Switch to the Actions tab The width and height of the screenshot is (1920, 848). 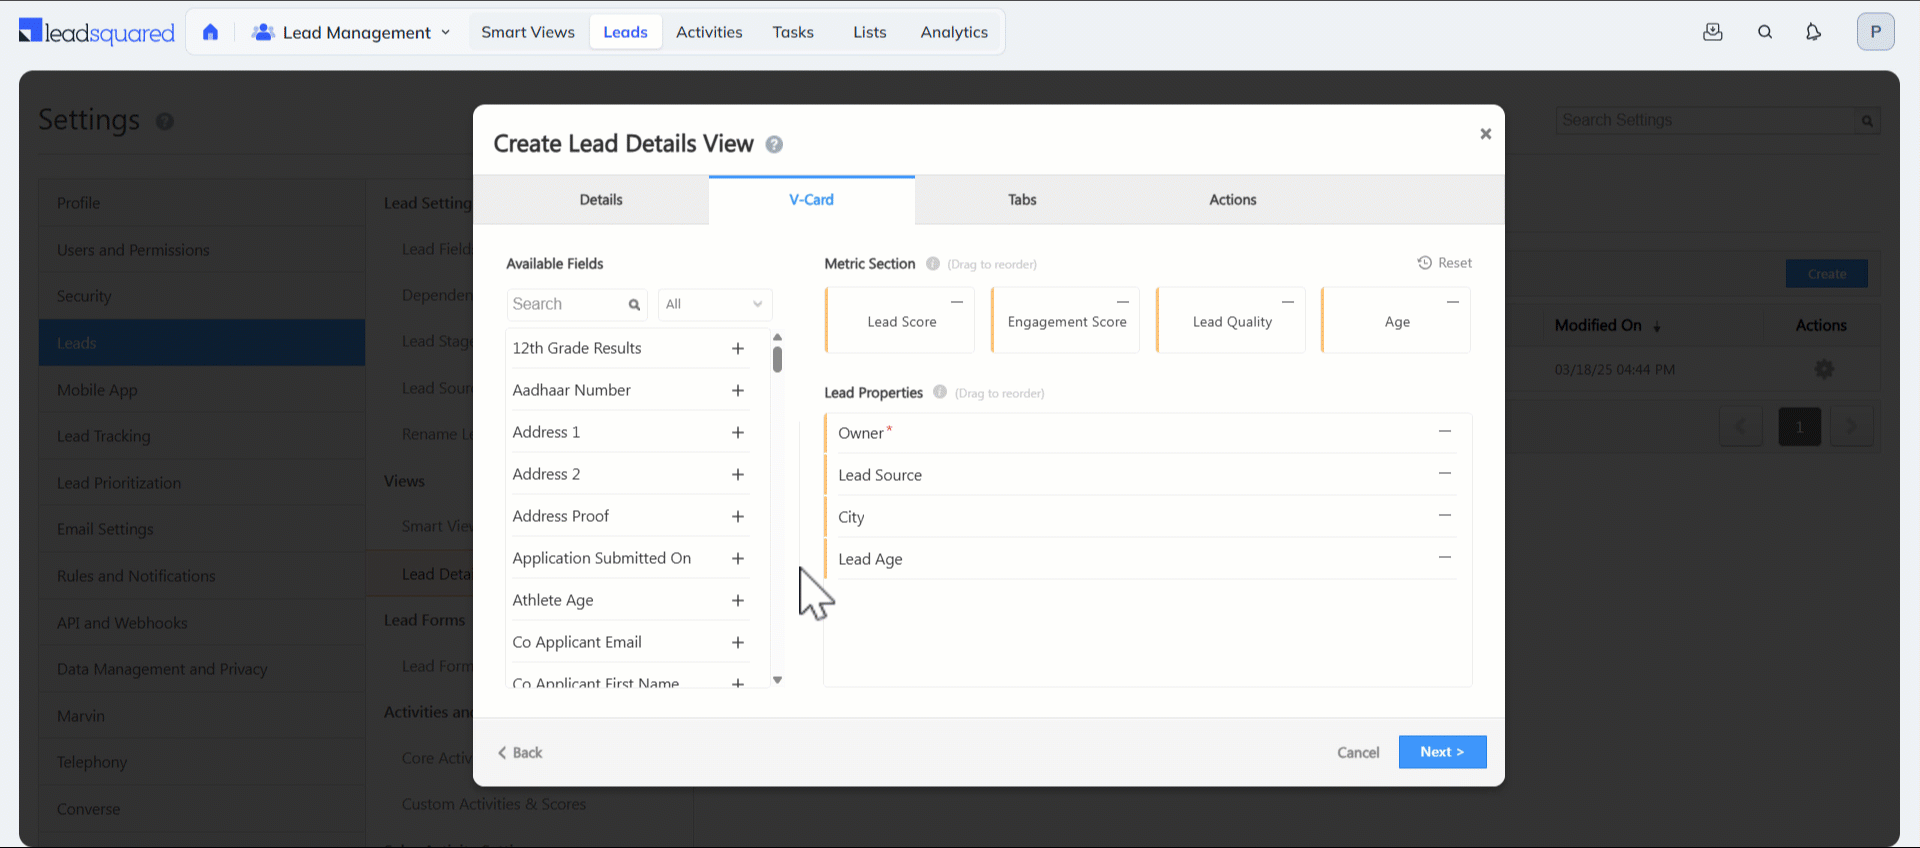tap(1233, 200)
